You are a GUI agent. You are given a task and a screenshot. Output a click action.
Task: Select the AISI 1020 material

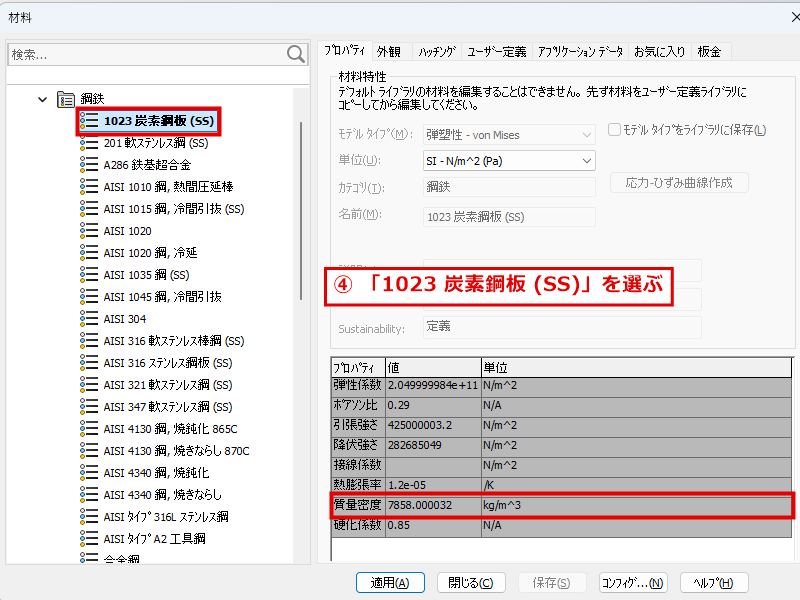(x=128, y=231)
